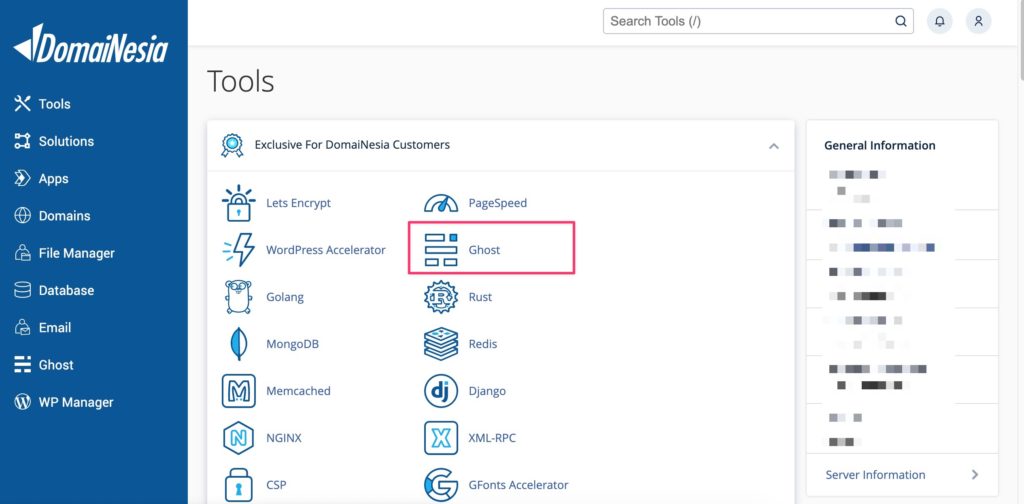Open the MongoDB leaf icon
The height and width of the screenshot is (504, 1024).
[238, 344]
